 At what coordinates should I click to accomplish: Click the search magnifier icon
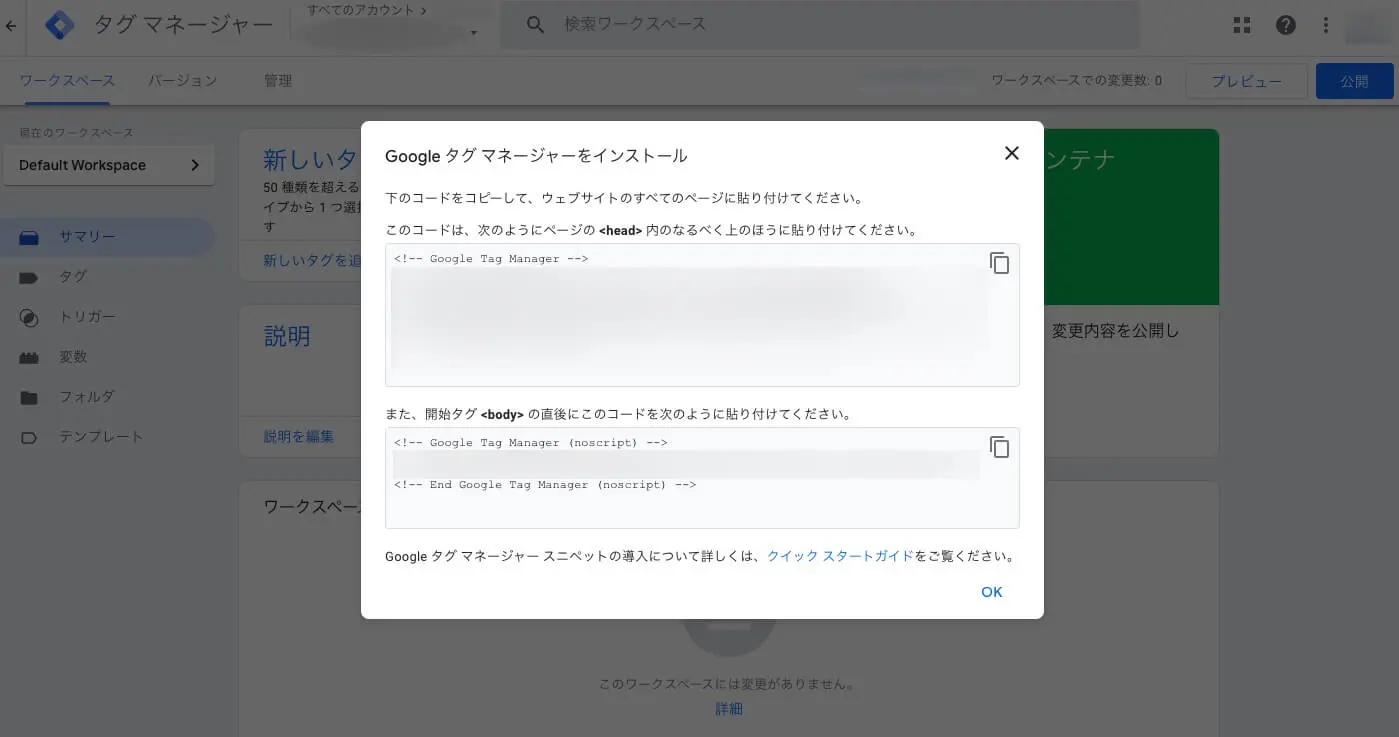(535, 25)
